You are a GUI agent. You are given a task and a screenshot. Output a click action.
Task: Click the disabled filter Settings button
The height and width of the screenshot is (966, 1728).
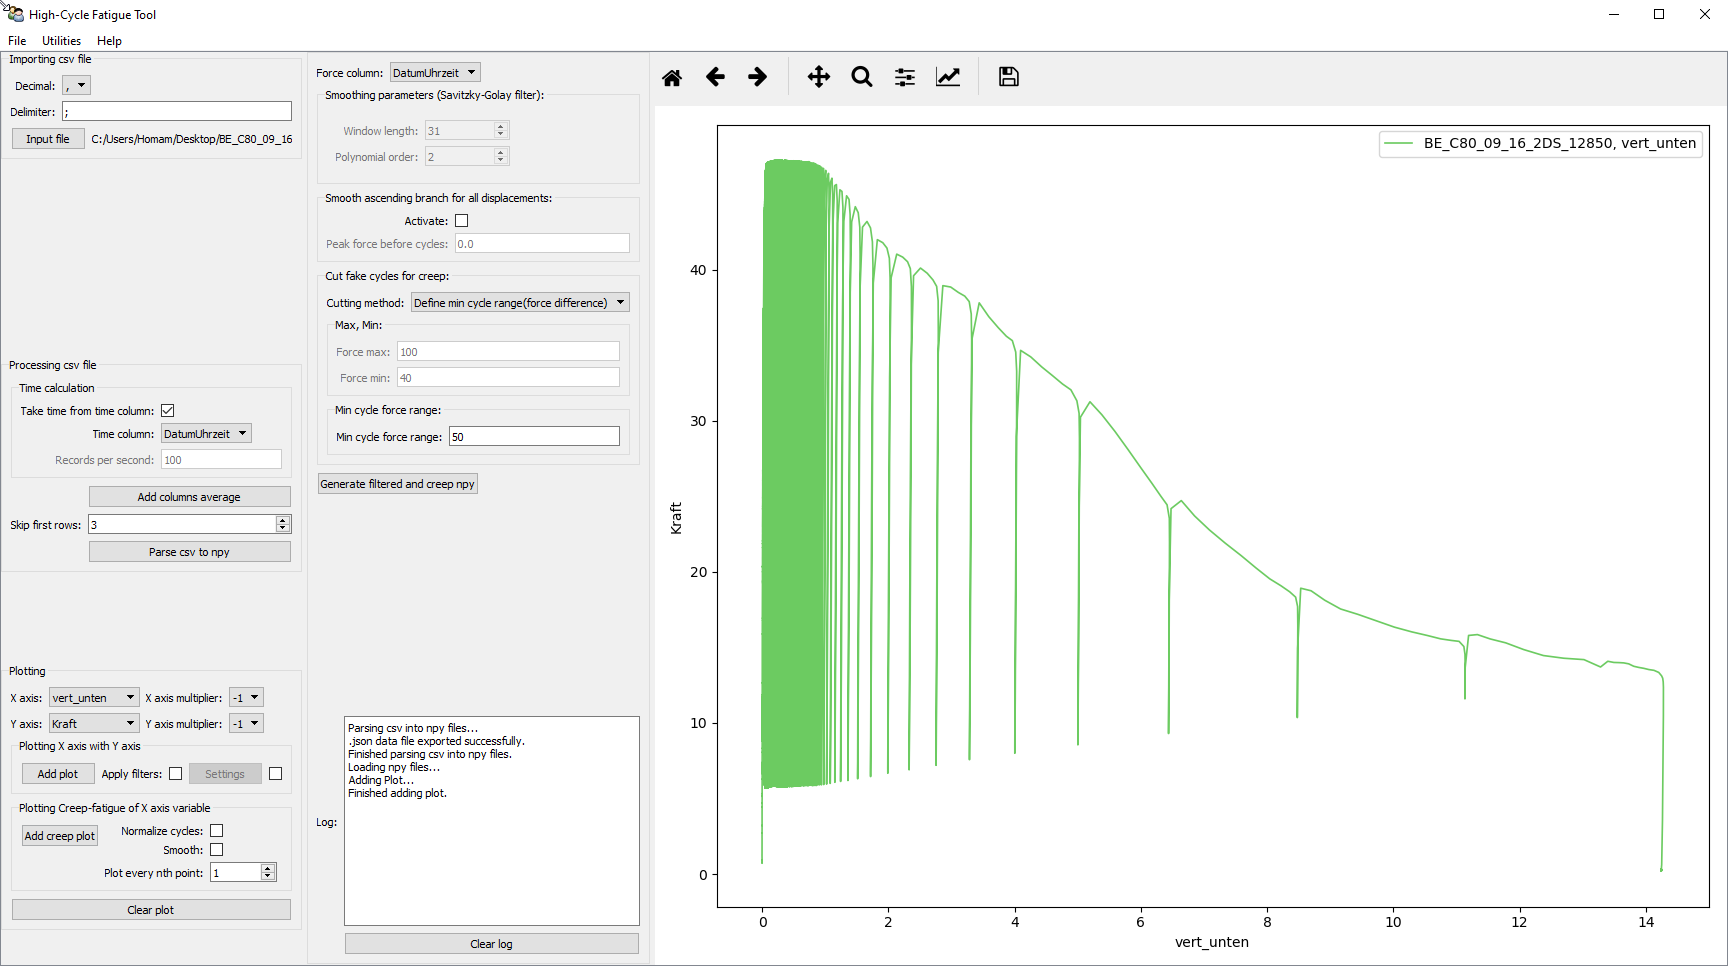pyautogui.click(x=225, y=774)
